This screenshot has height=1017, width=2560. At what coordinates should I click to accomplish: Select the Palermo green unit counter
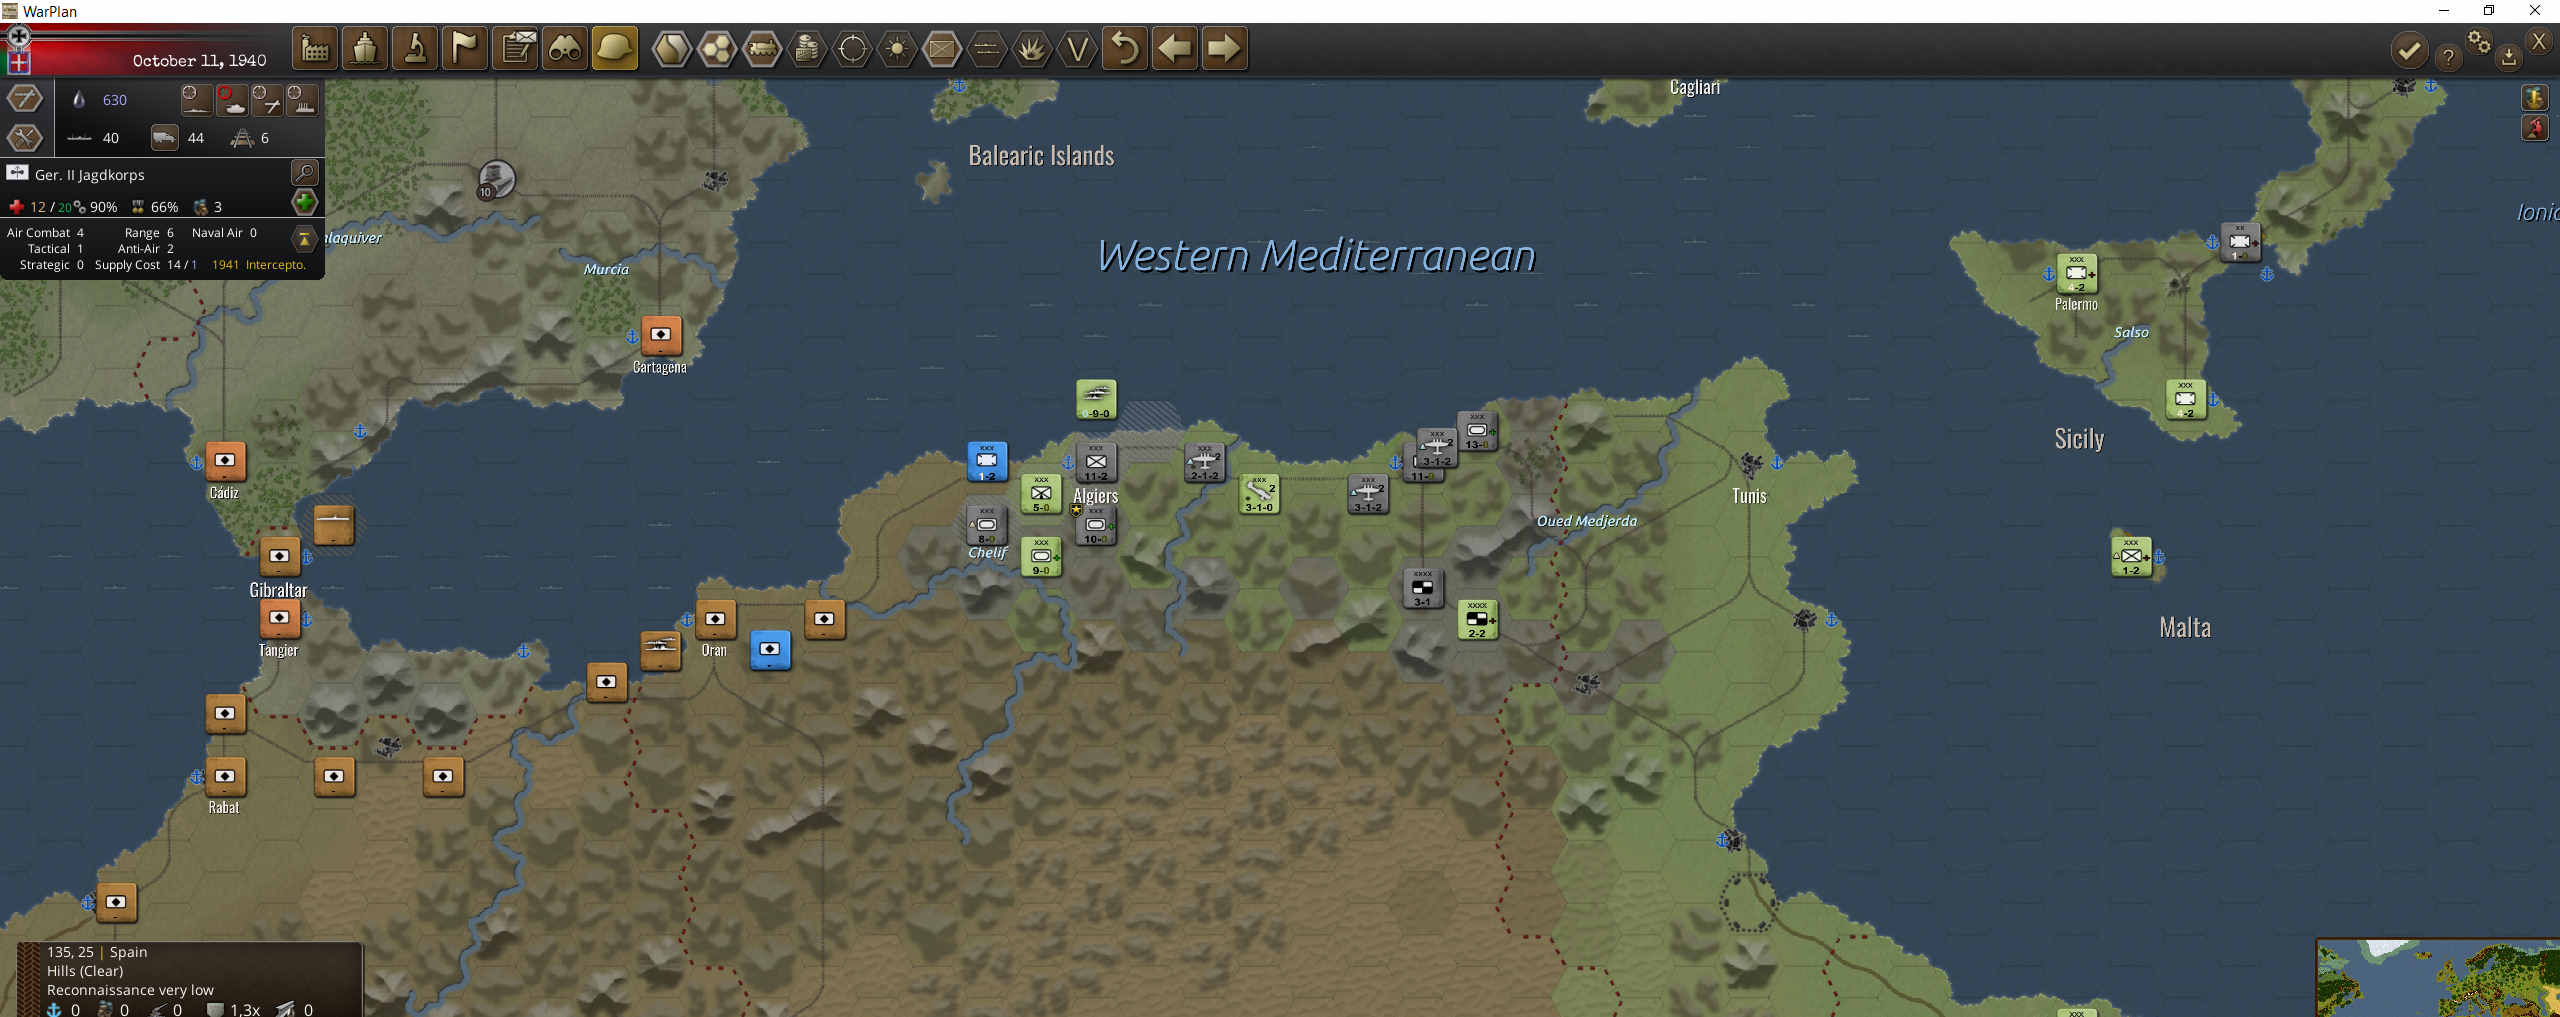pyautogui.click(x=2076, y=273)
